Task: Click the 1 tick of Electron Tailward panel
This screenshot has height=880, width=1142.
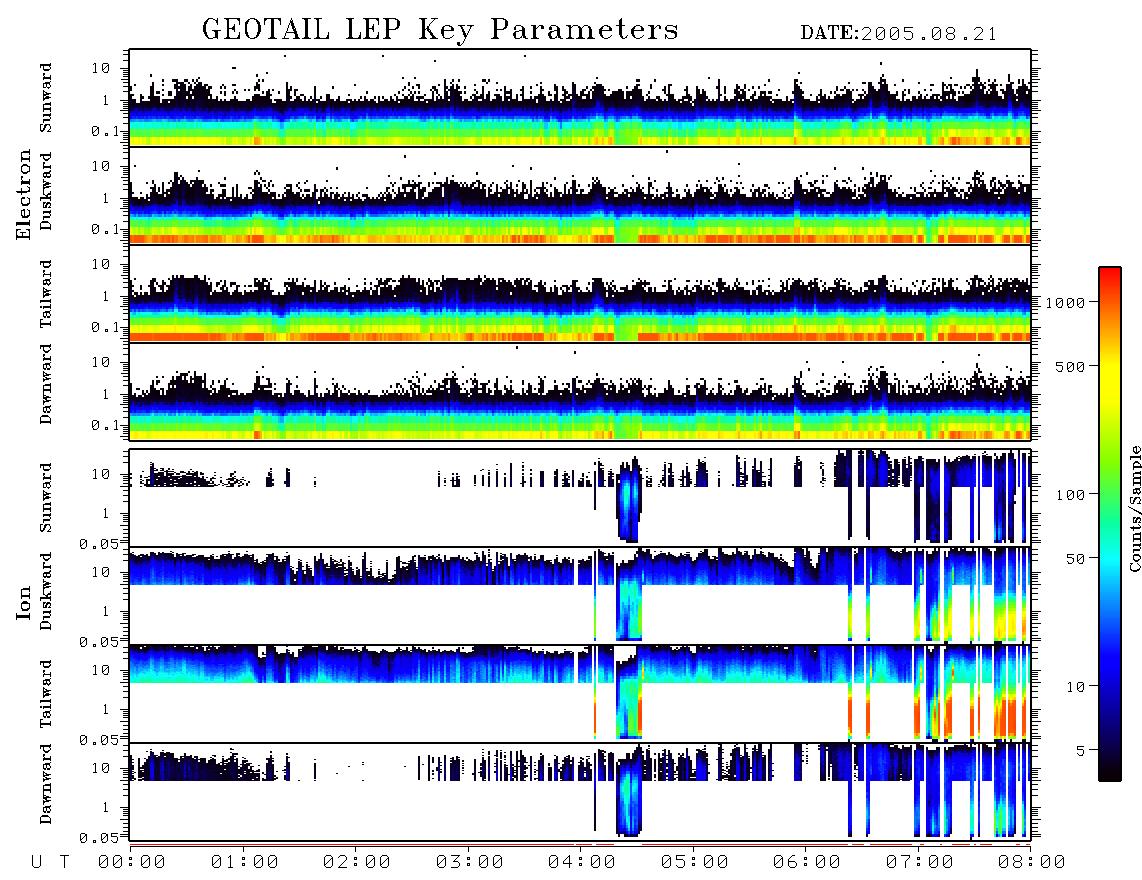Action: 106,296
